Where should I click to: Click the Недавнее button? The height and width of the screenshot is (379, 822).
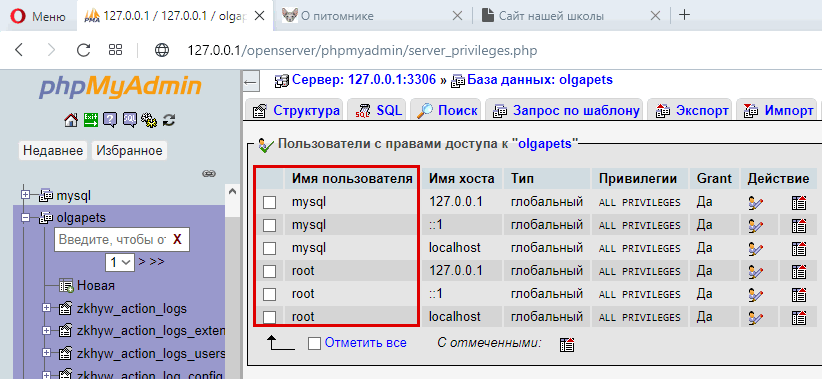(53, 151)
